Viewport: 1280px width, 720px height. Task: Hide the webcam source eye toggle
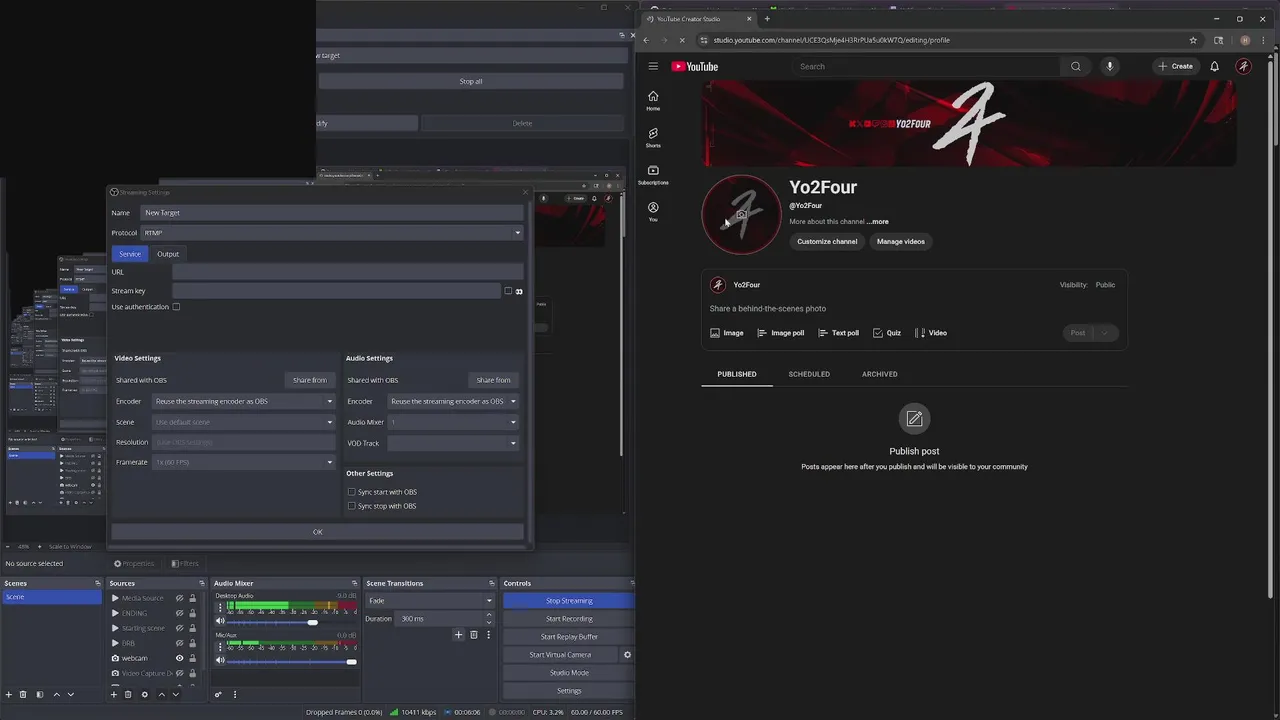pyautogui.click(x=179, y=658)
